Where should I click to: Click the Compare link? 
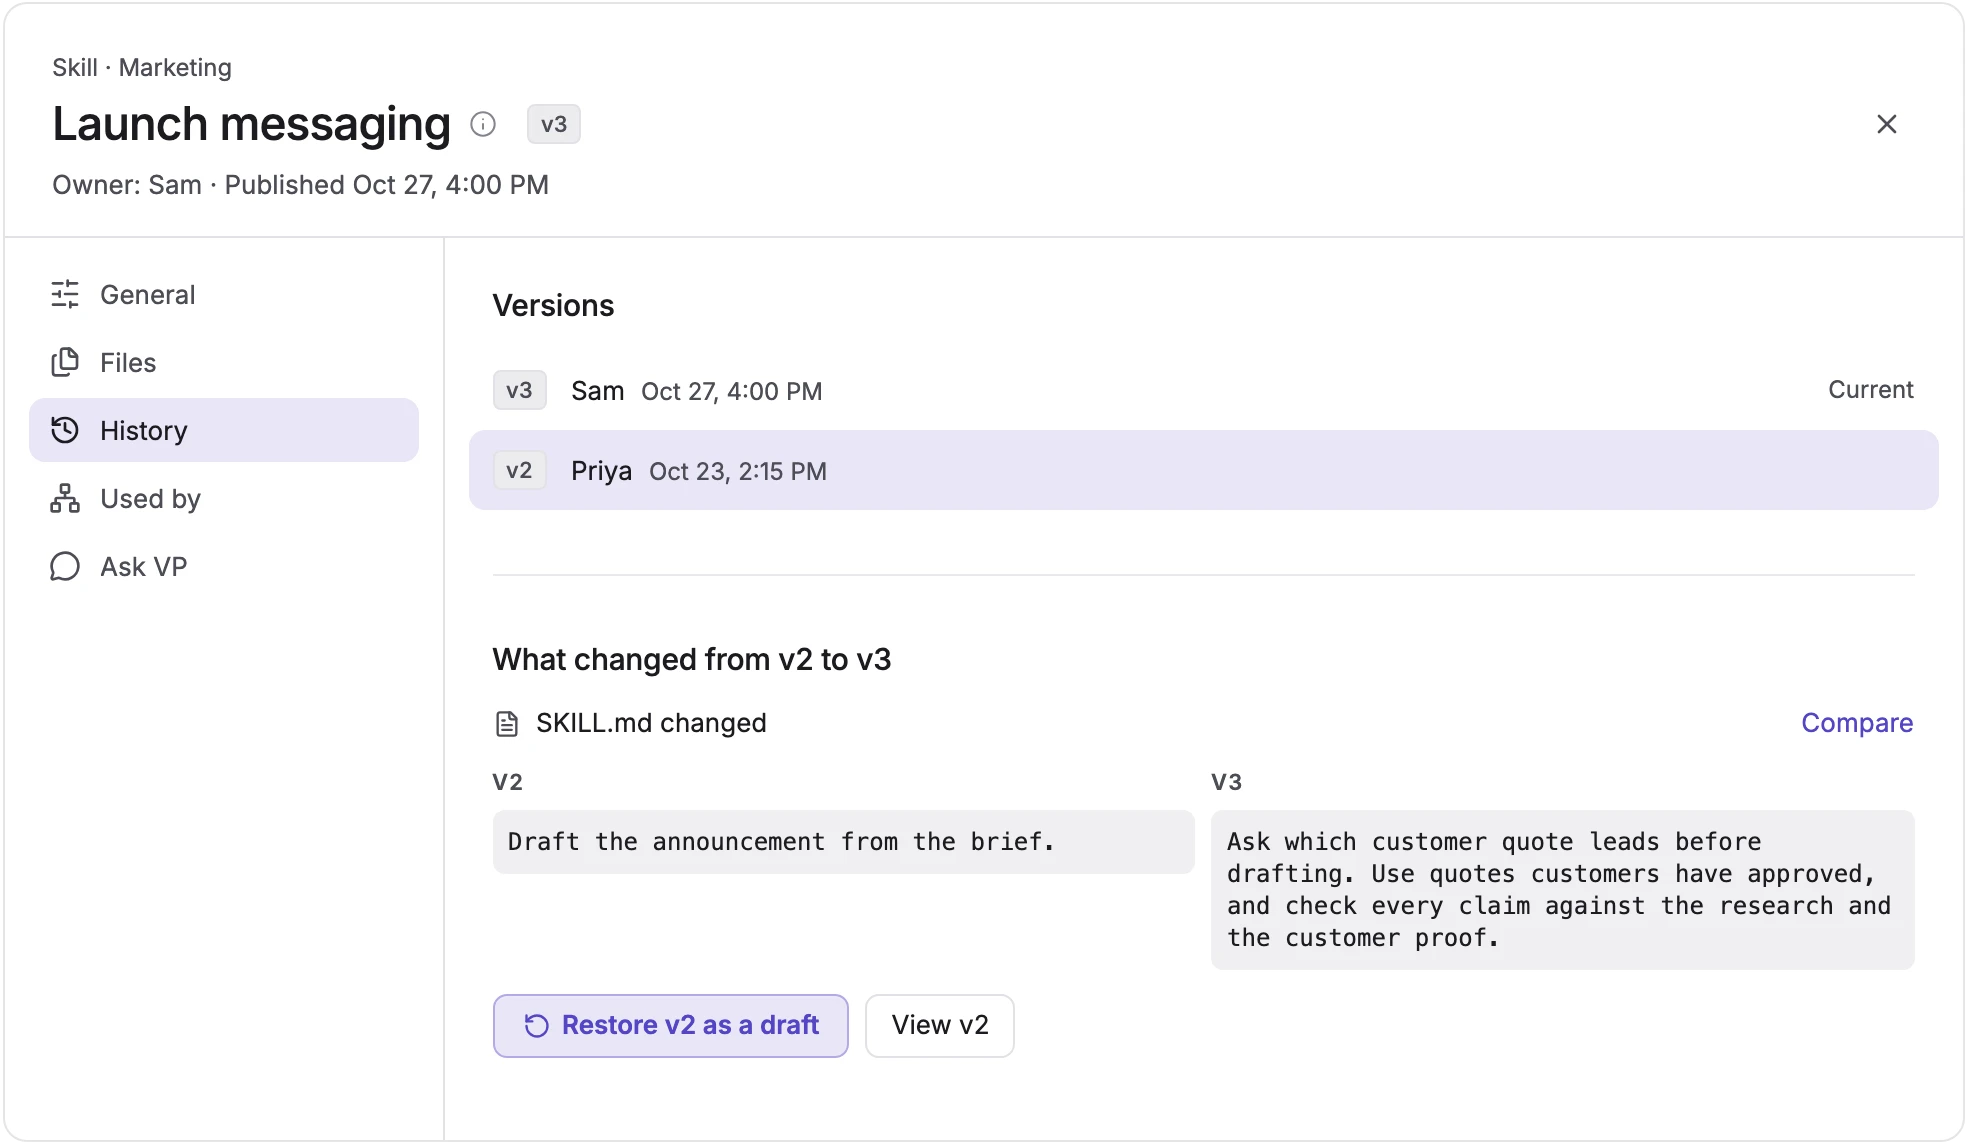(x=1857, y=722)
